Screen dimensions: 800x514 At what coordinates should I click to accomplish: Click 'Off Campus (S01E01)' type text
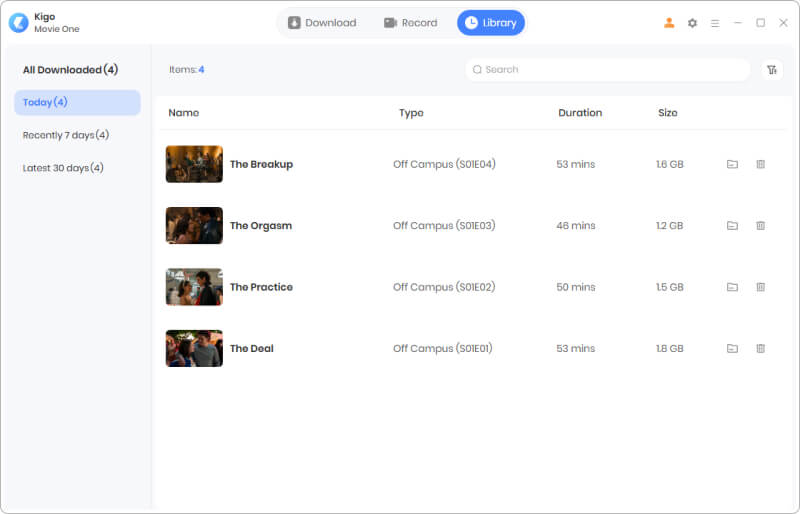tap(443, 349)
